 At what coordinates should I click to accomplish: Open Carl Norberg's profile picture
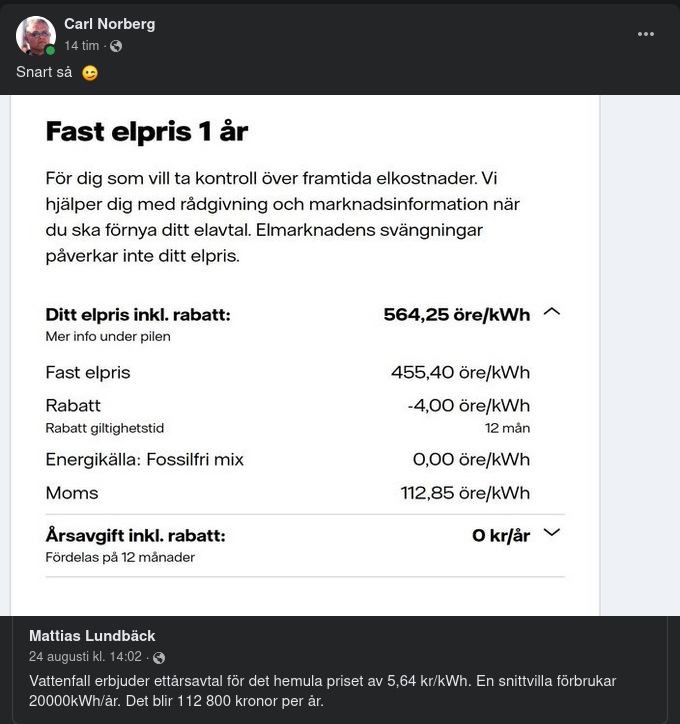(35, 35)
